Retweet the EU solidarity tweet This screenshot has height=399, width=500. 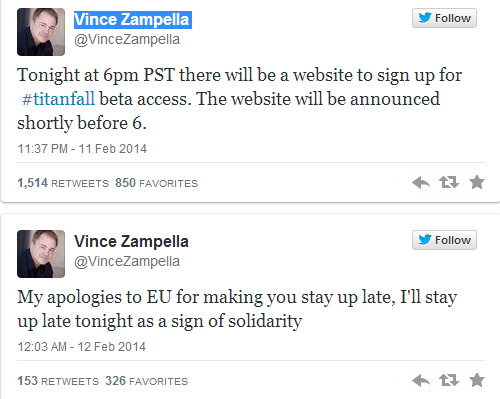(449, 380)
